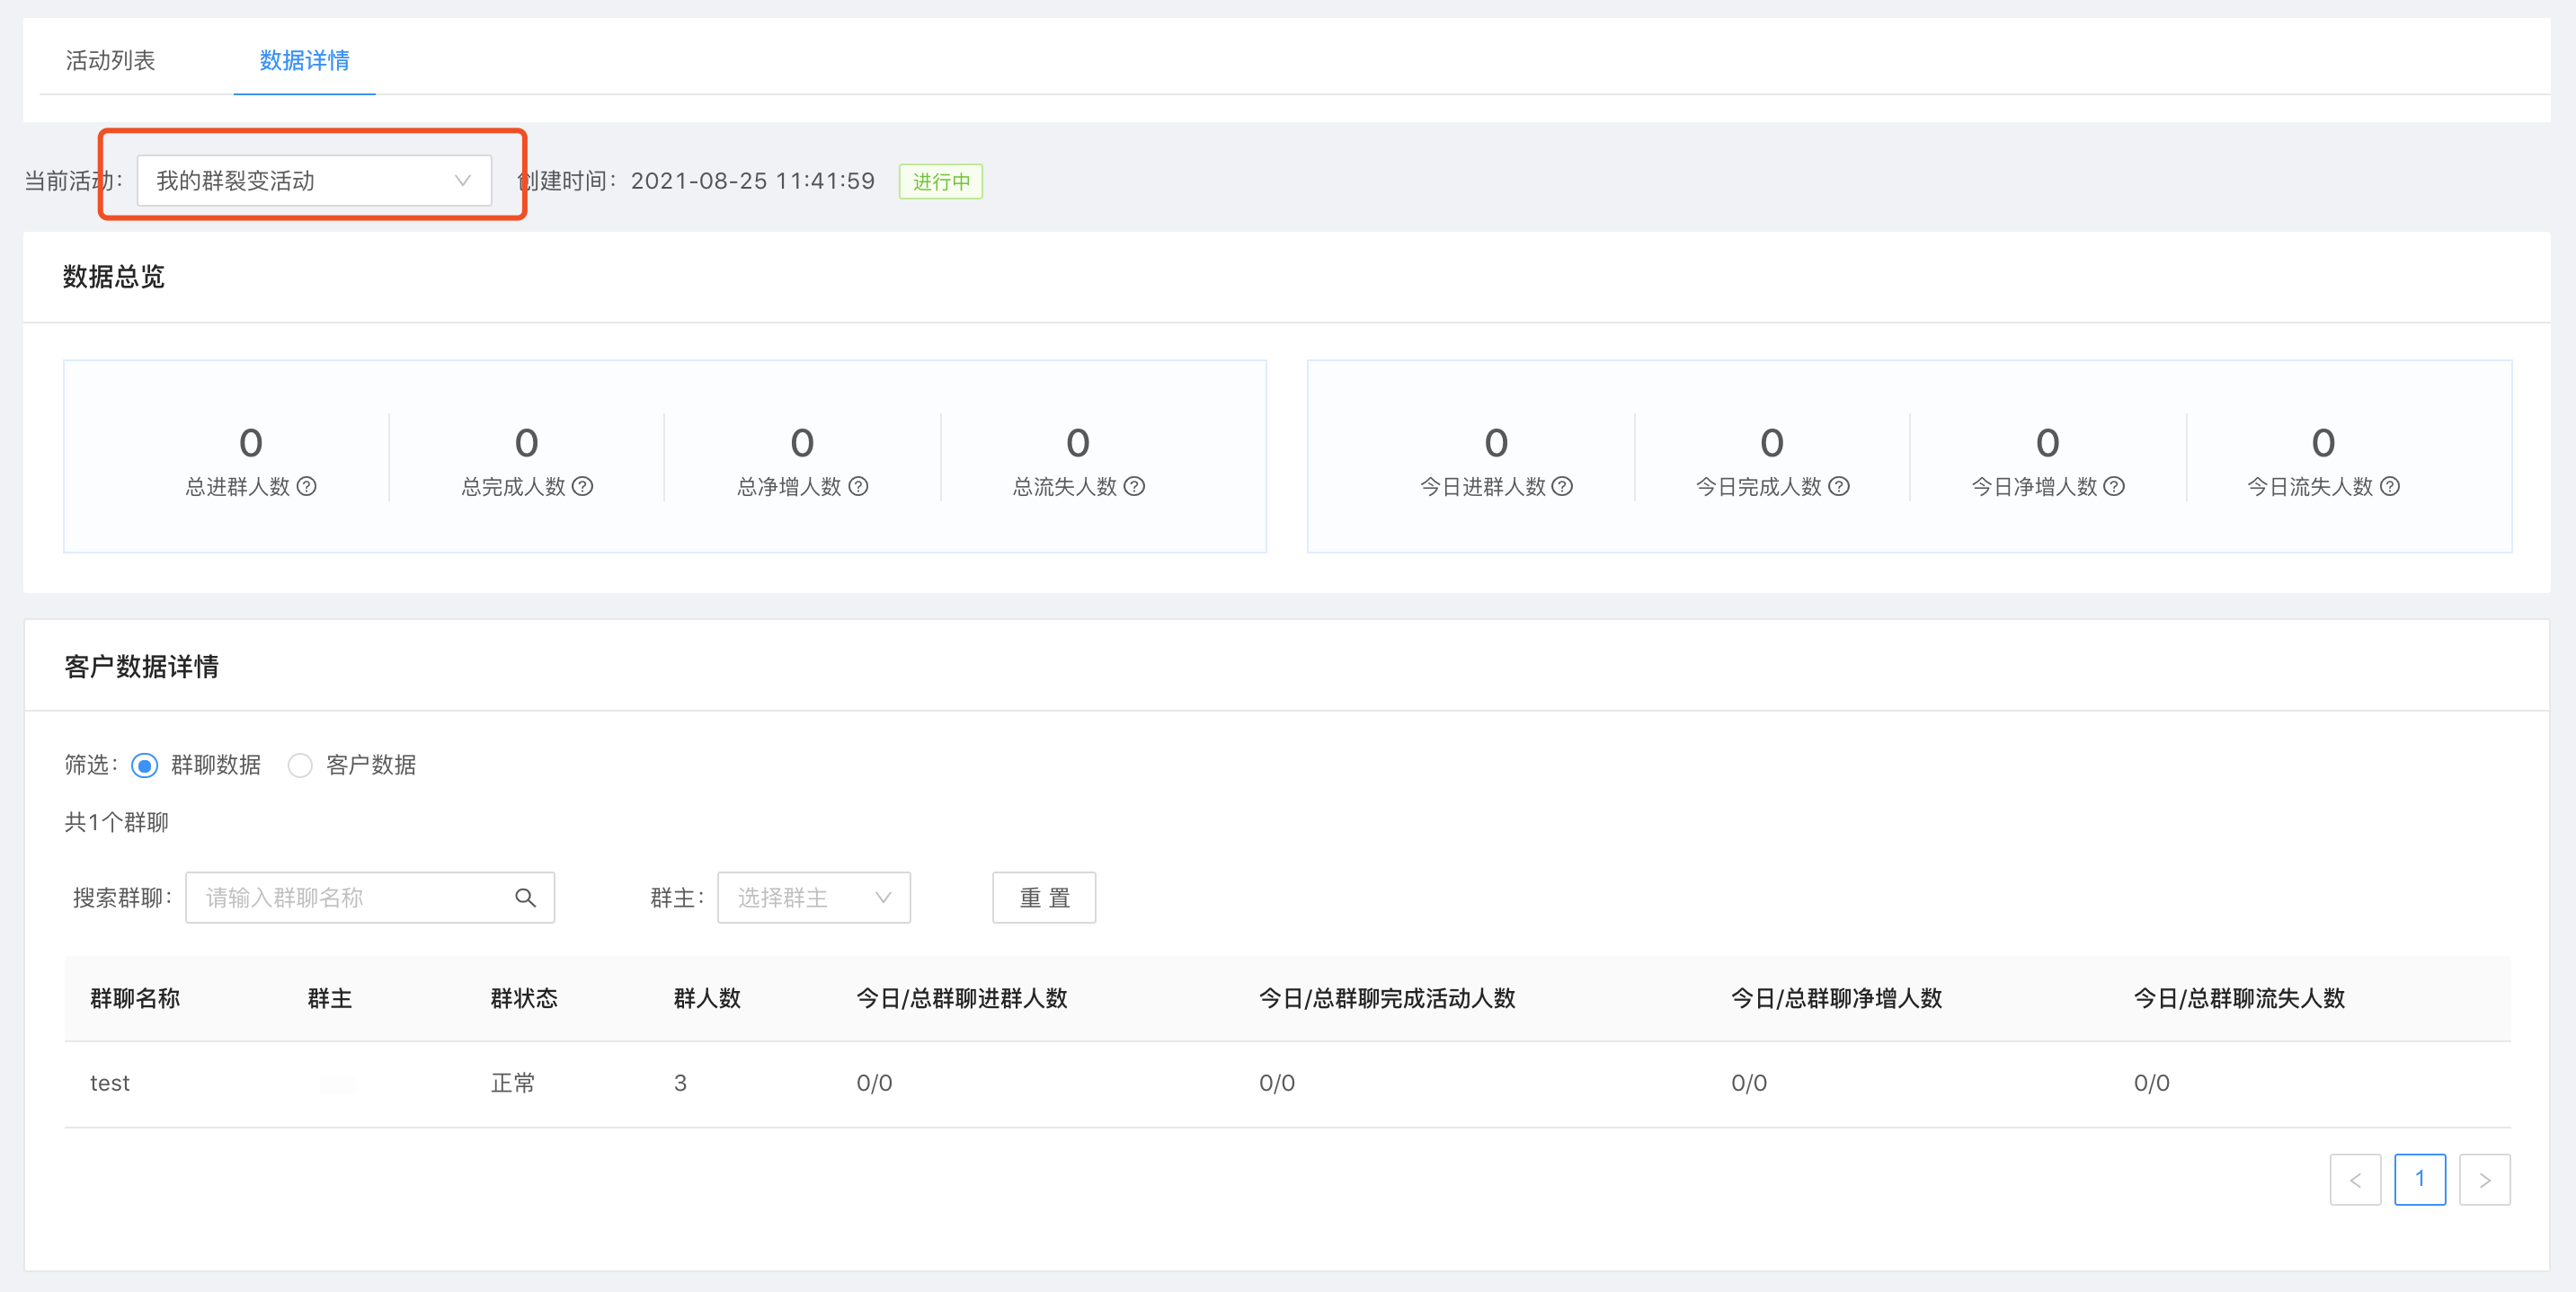Select the 客户数据 radio button

[x=300, y=766]
